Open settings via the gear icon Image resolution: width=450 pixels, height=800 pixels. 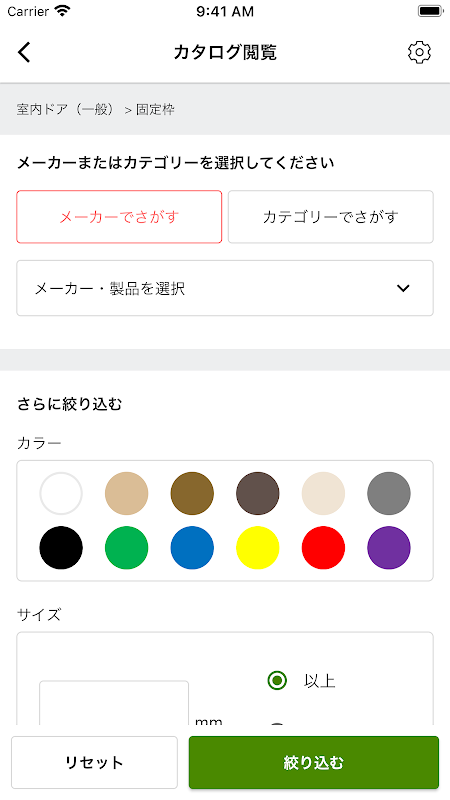pyautogui.click(x=419, y=52)
